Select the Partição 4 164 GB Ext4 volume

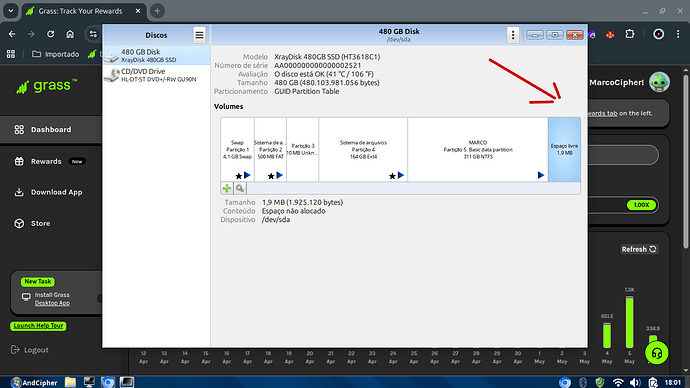[x=363, y=149]
